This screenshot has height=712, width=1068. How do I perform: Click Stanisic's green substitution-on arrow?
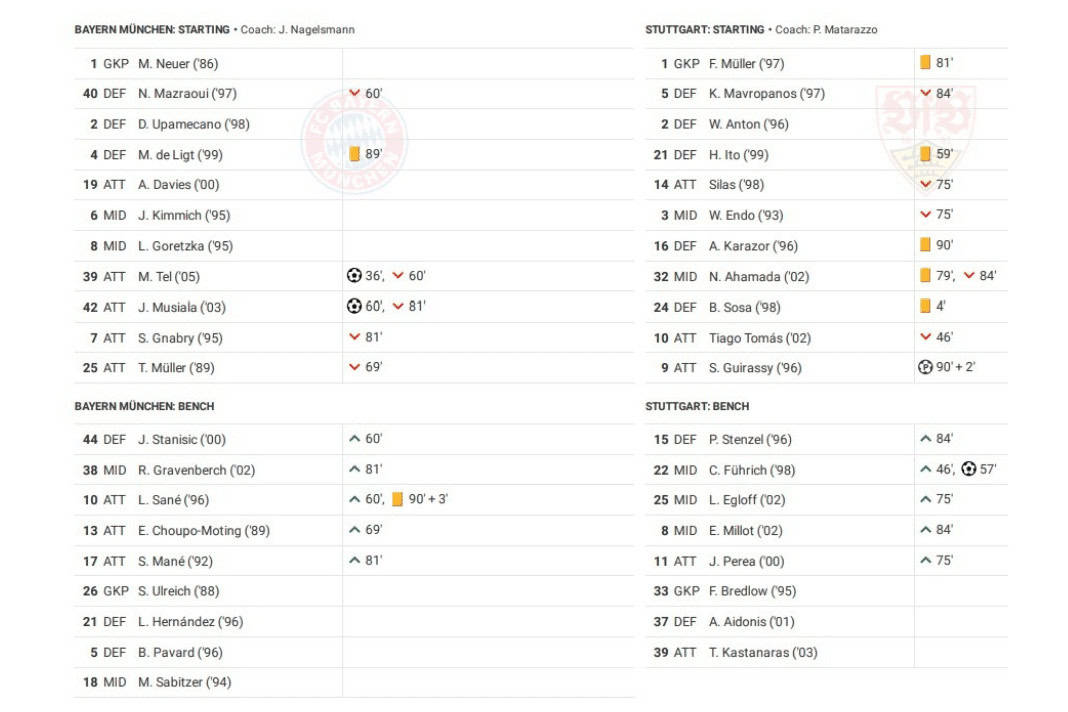pos(354,439)
